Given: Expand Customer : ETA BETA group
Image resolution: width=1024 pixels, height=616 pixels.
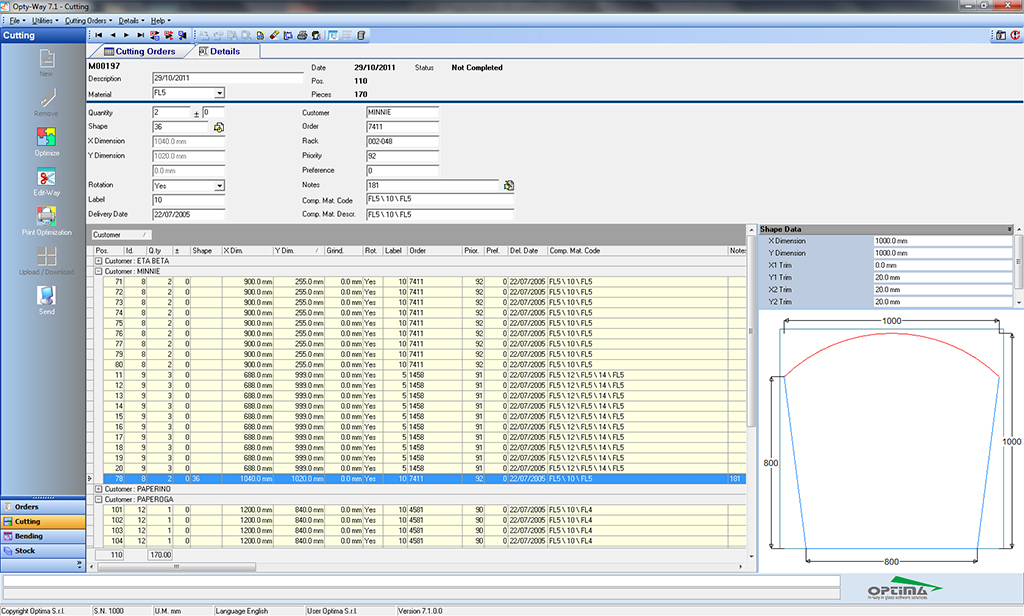Looking at the screenshot, I should [99, 261].
